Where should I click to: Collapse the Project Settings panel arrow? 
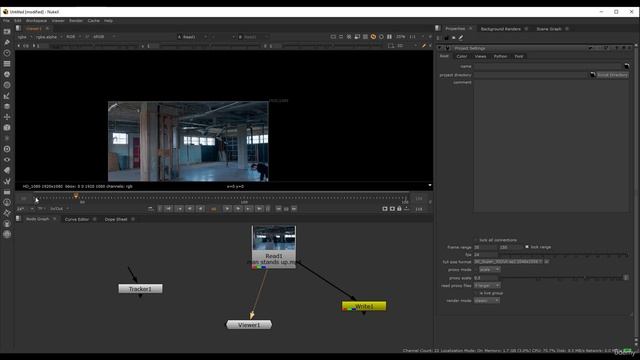pyautogui.click(x=440, y=48)
